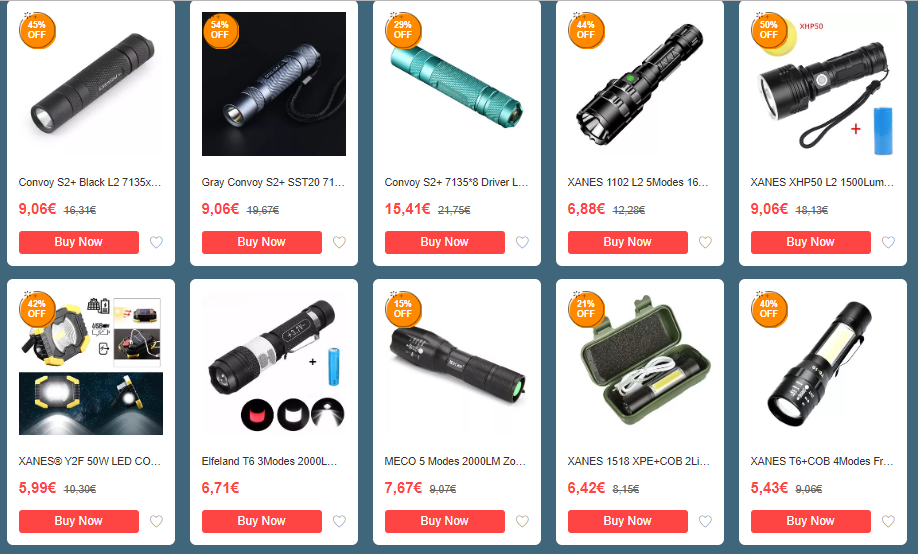Favorite the Elfeland T6 3Modes flashlight
The width and height of the screenshot is (918, 554).
(340, 521)
